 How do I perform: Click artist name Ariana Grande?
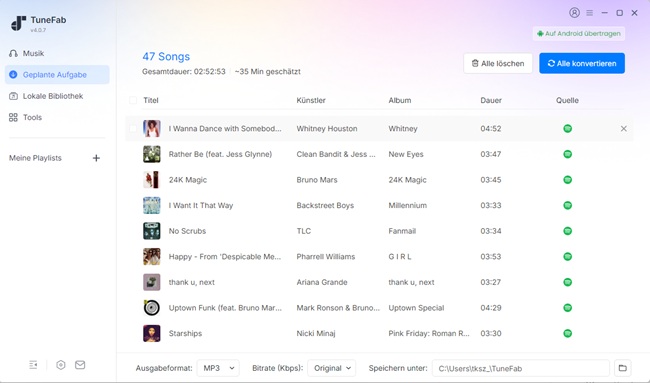click(322, 282)
